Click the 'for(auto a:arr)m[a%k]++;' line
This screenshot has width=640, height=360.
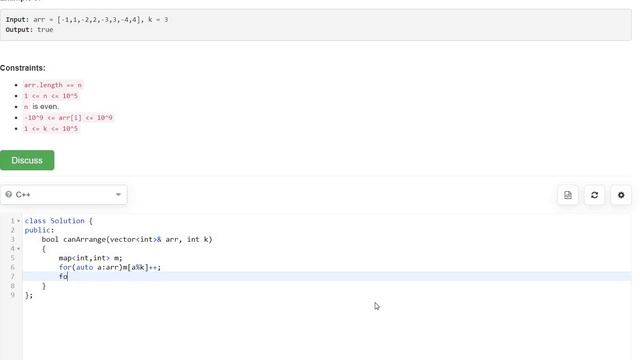110,267
